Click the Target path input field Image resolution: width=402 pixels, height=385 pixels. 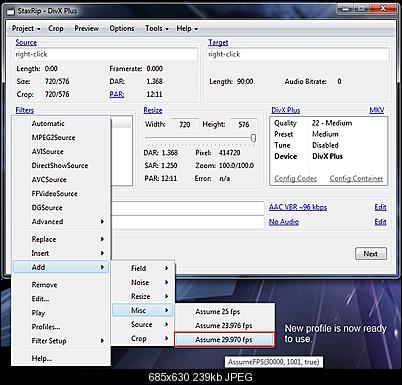297,54
